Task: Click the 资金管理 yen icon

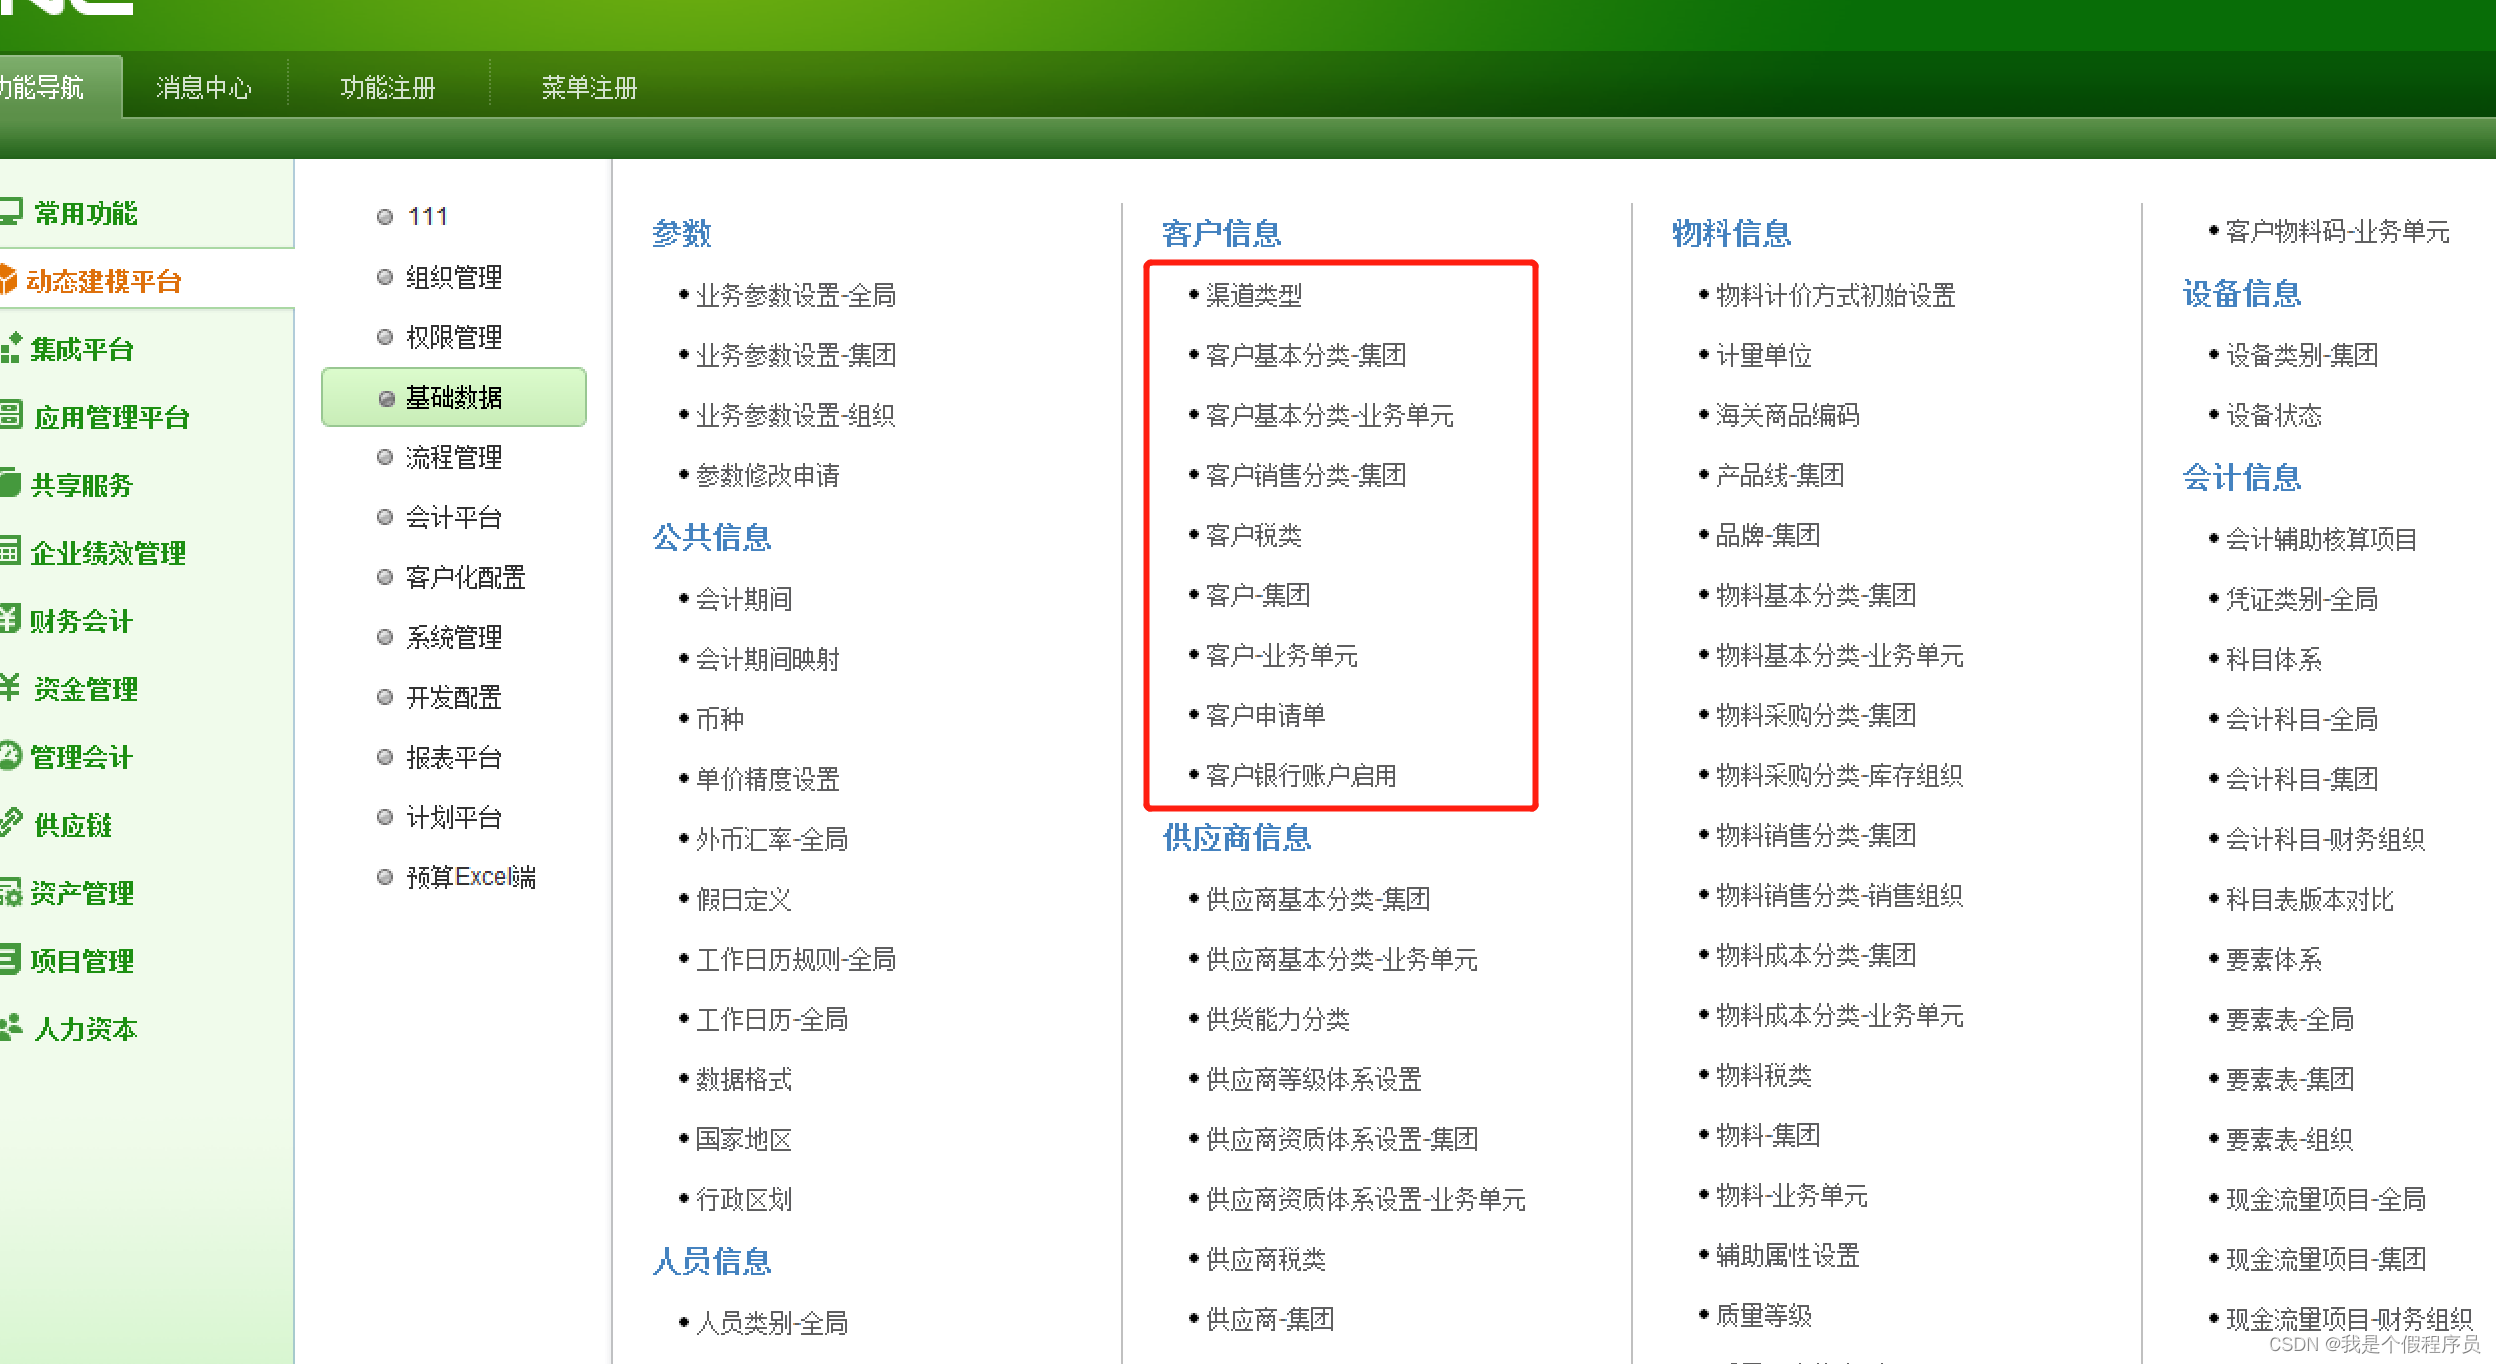Action: tap(10, 688)
